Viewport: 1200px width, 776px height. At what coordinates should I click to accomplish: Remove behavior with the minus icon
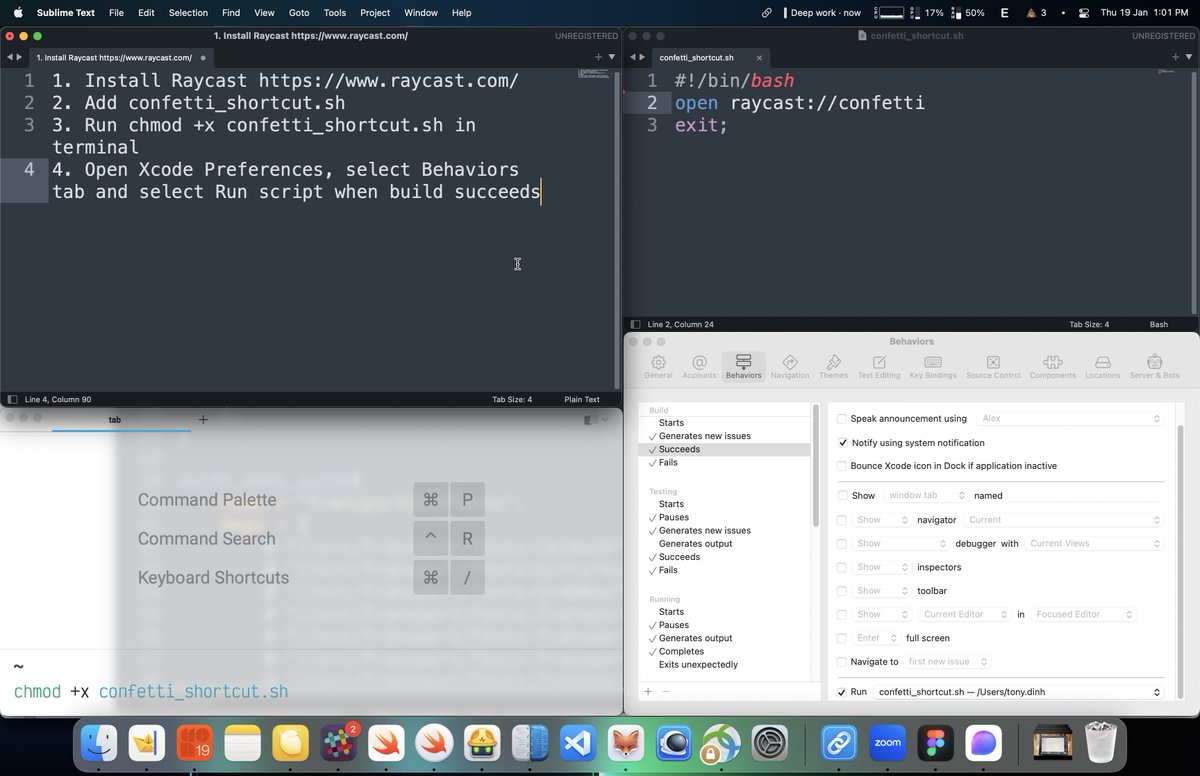(x=666, y=691)
